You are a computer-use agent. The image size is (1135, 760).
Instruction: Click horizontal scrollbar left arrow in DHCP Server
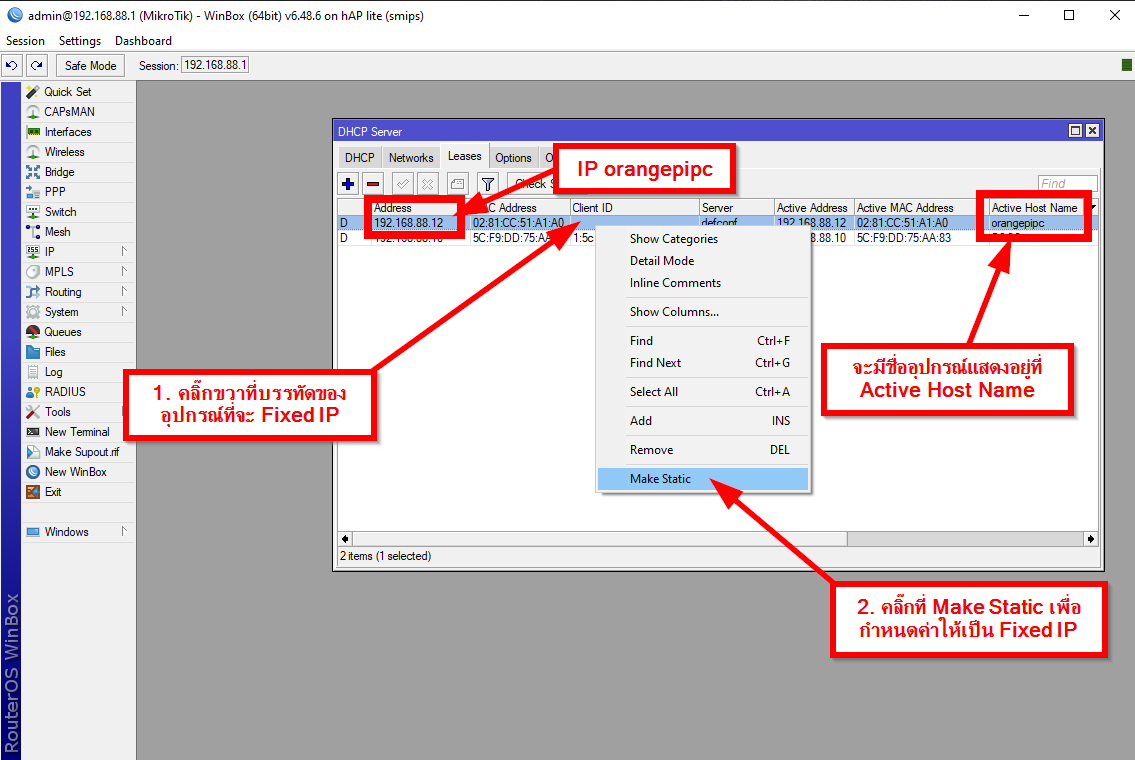(345, 539)
